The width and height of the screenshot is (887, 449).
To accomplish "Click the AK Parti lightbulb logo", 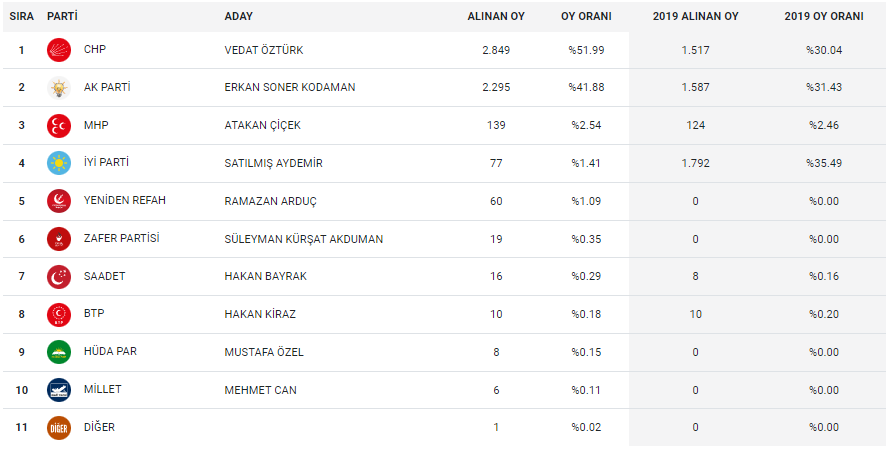I will click(x=59, y=88).
